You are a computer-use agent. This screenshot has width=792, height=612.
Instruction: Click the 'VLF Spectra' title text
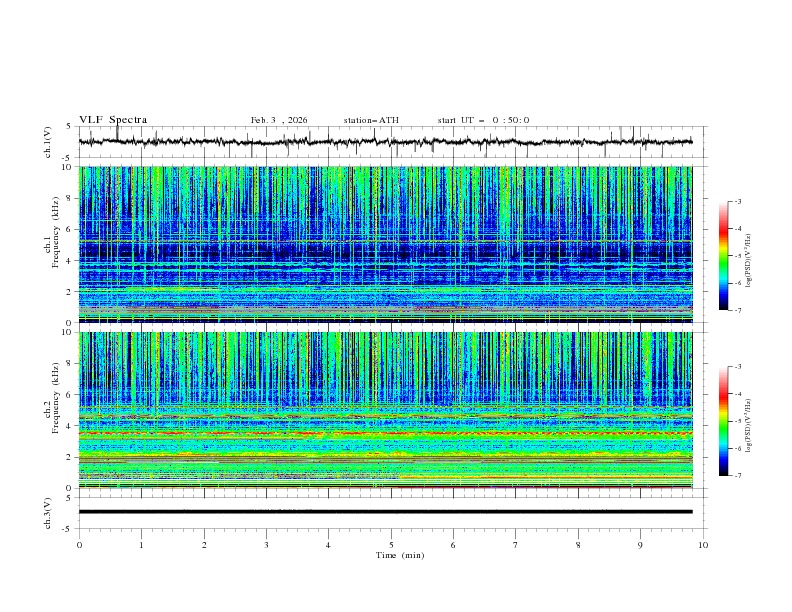coord(113,120)
